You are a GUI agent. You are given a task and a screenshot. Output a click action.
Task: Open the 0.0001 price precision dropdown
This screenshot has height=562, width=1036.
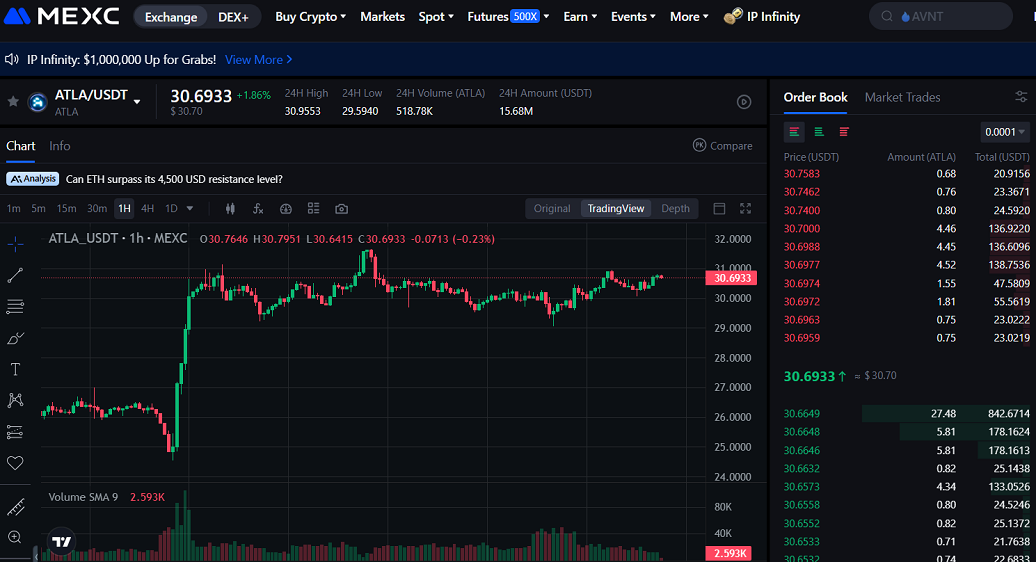(1005, 132)
